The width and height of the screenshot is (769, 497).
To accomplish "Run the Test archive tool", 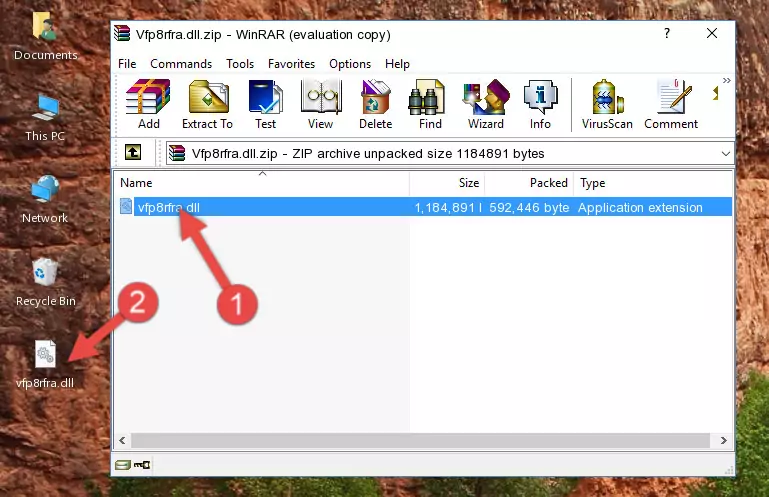I will click(x=265, y=105).
